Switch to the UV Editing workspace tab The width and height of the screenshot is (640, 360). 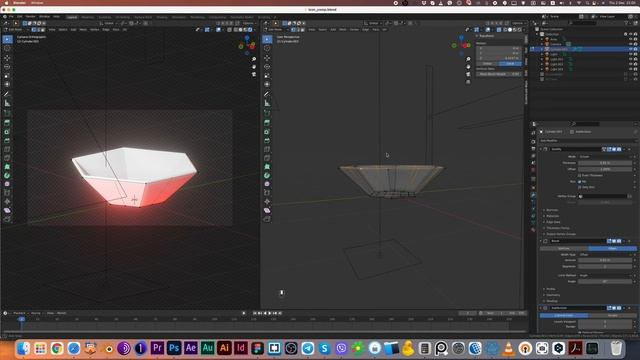[122, 17]
